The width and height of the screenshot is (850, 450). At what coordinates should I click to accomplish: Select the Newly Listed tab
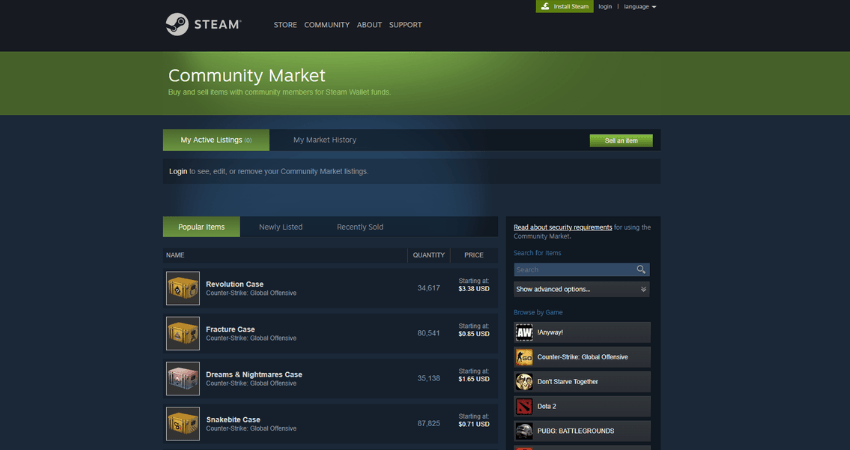point(281,227)
